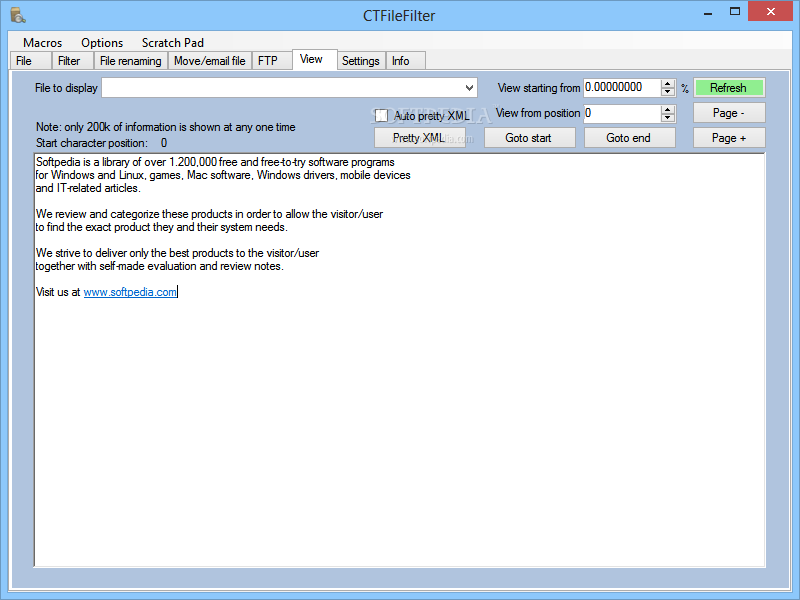Enable the Auto pretty XML checkbox
The image size is (800, 600).
tap(382, 116)
